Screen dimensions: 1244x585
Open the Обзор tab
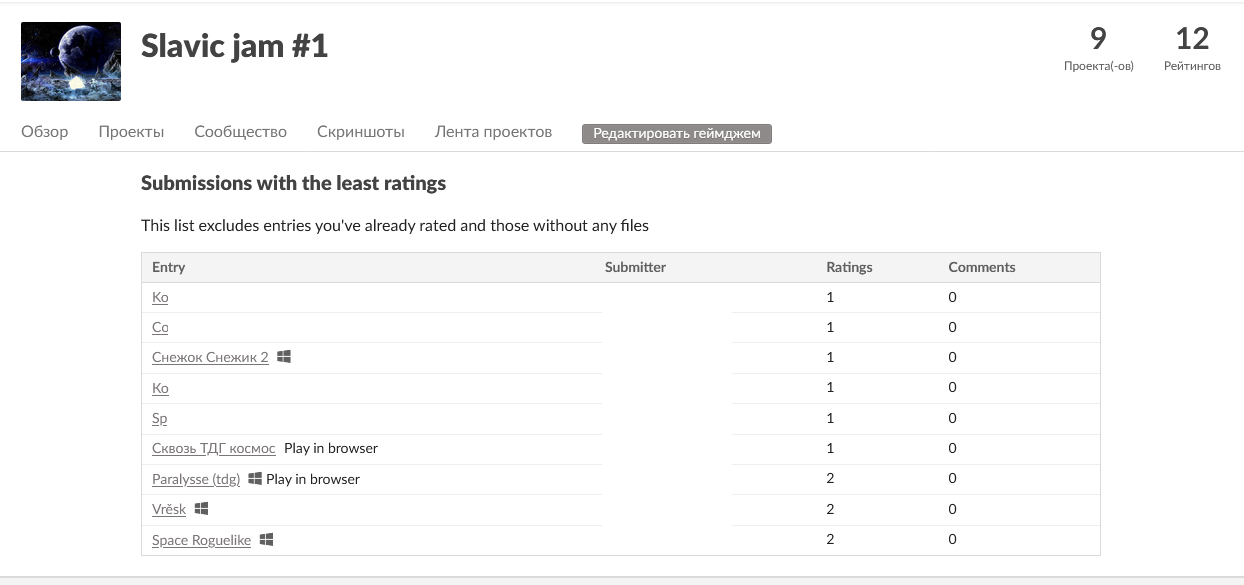pyautogui.click(x=45, y=132)
